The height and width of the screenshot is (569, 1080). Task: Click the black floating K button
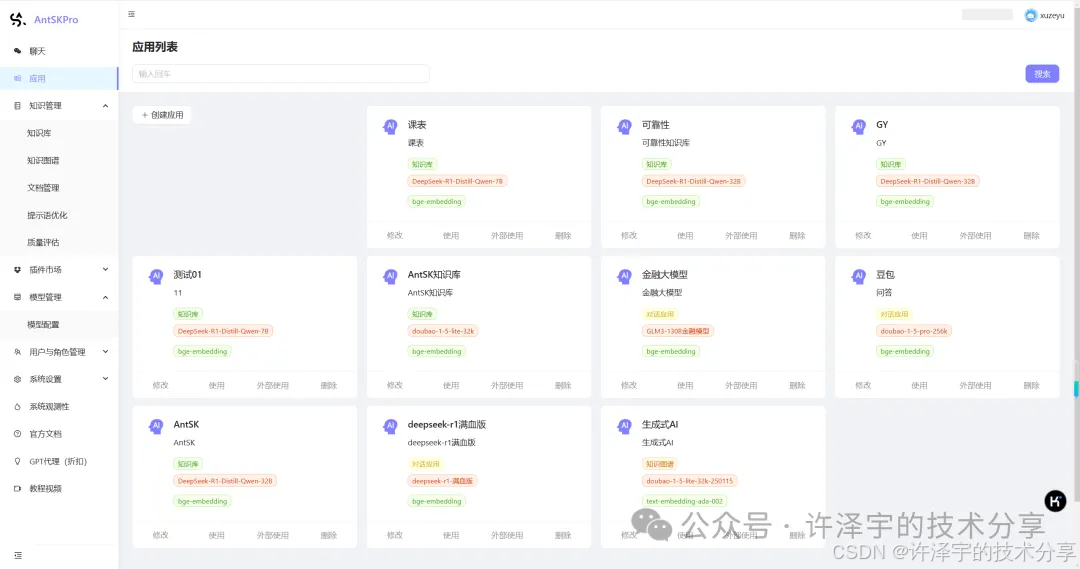click(1055, 501)
